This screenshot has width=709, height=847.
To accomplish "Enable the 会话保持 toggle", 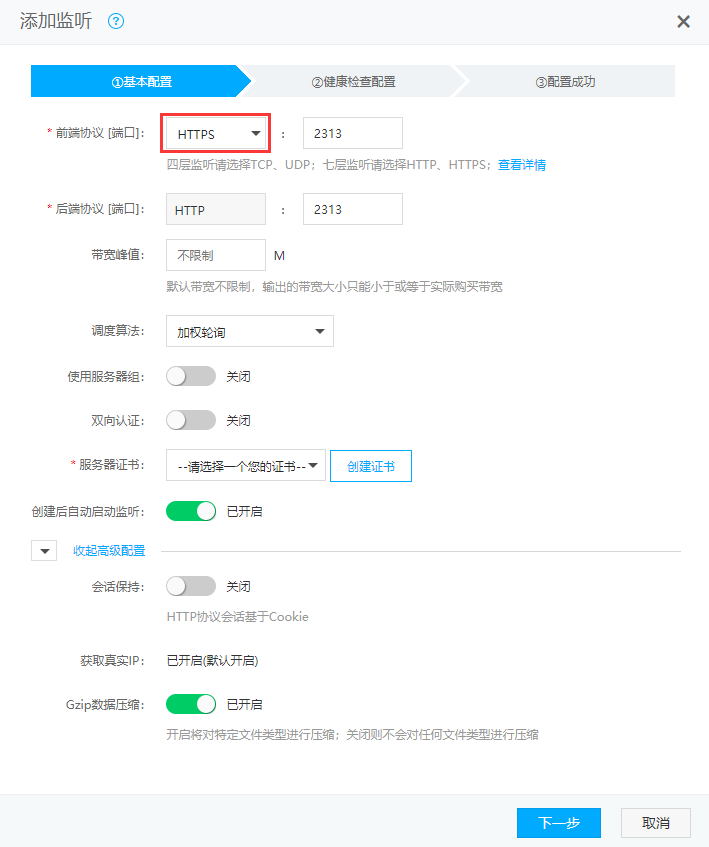I will click(x=191, y=586).
